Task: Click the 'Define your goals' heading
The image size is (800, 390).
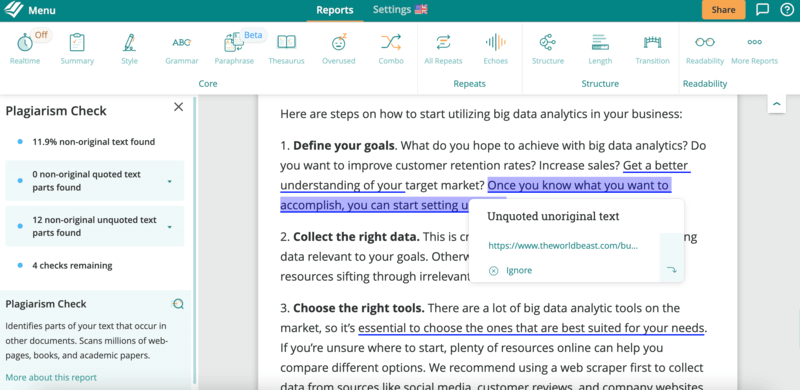Action: click(343, 145)
